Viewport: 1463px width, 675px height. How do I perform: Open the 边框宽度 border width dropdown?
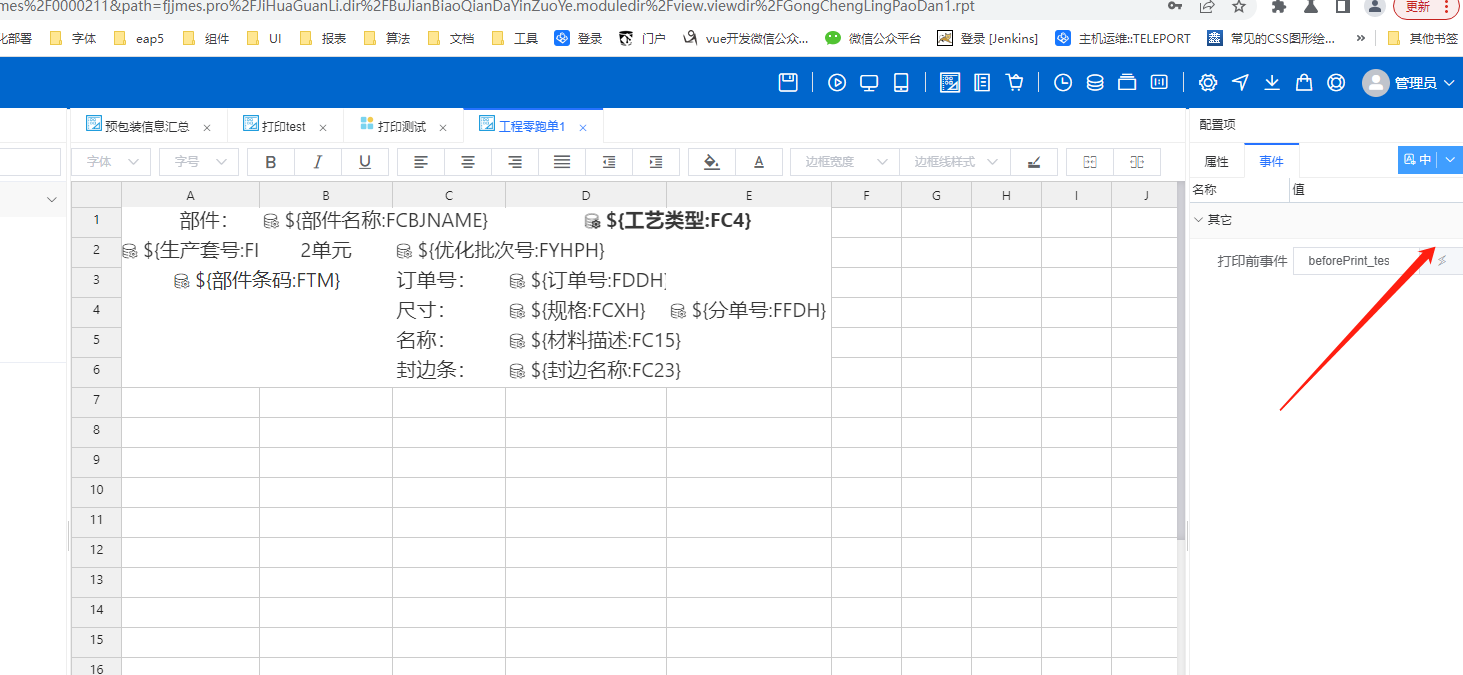point(844,162)
